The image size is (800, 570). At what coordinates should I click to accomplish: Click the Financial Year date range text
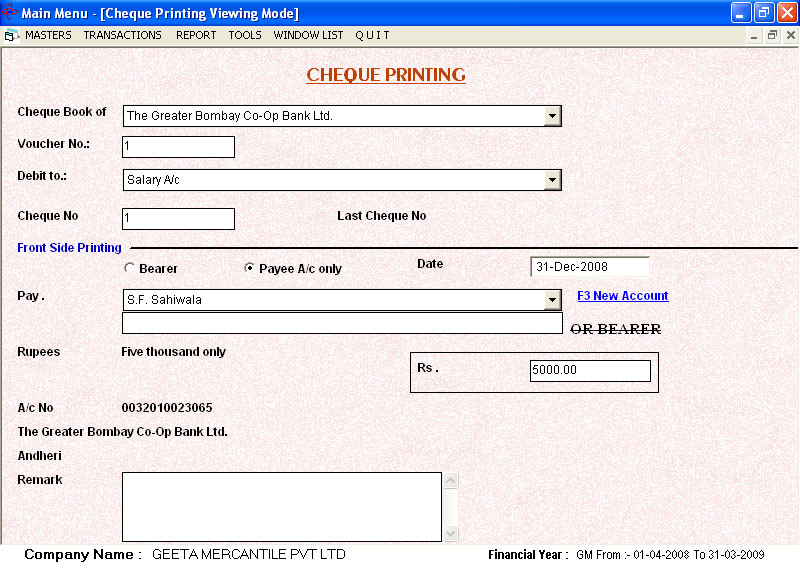670,555
